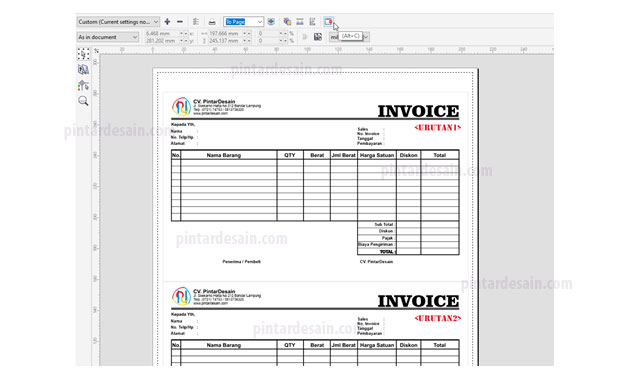Click the first CV. PintarDesain logo

pyautogui.click(x=181, y=106)
